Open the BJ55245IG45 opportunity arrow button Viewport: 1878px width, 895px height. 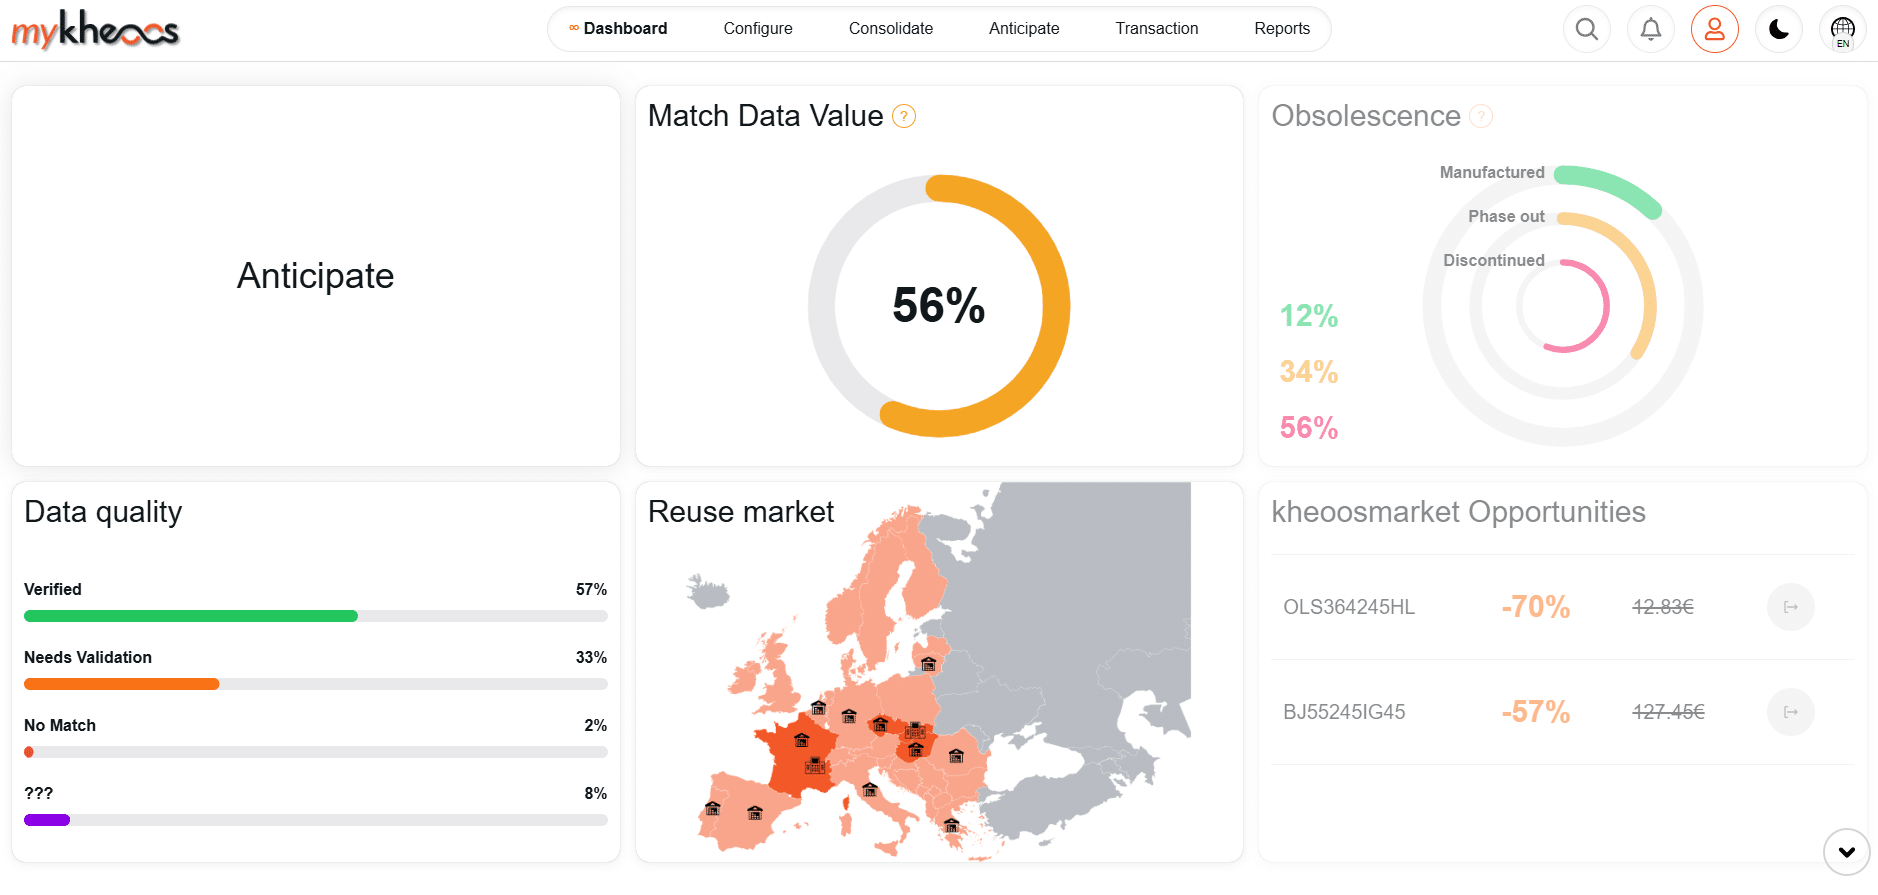[x=1790, y=712]
